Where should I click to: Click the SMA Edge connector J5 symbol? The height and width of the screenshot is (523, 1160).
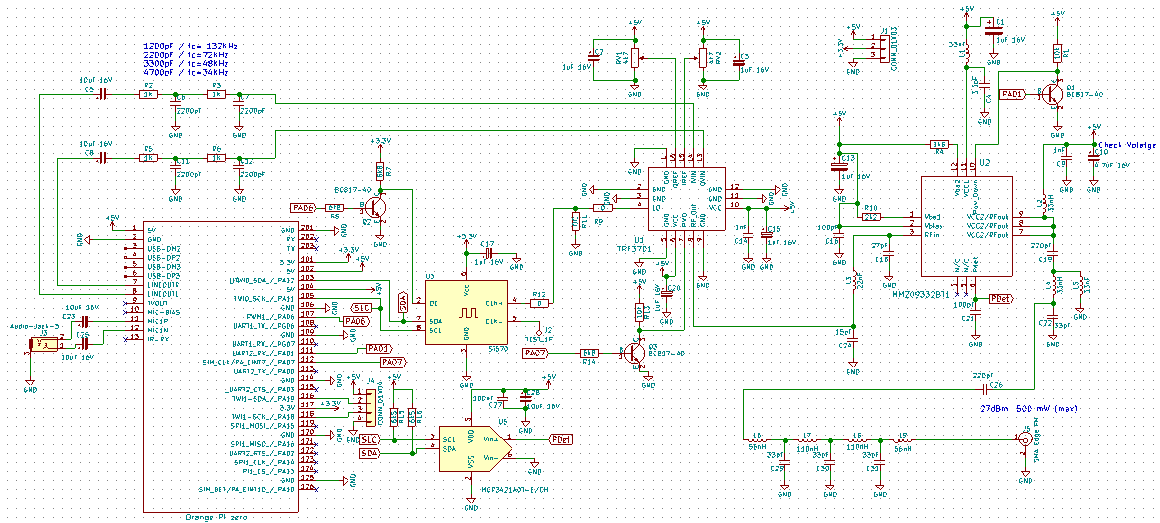1025,438
